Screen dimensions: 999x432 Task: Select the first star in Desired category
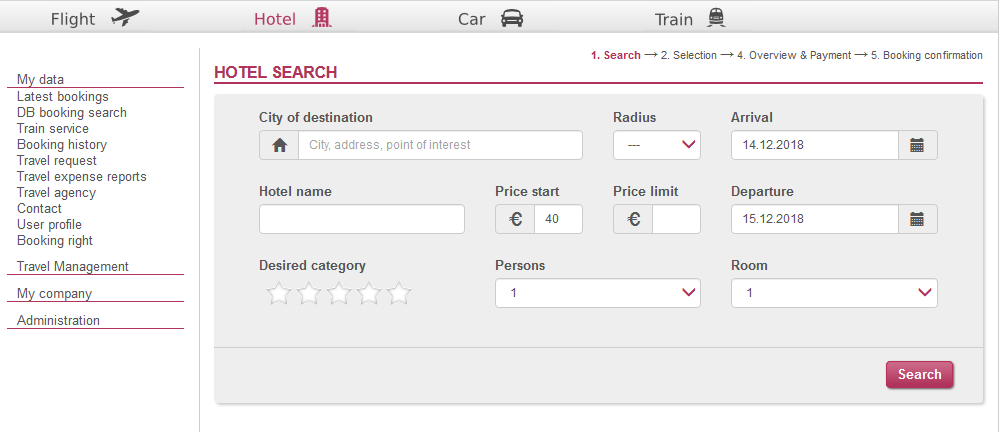(x=278, y=293)
